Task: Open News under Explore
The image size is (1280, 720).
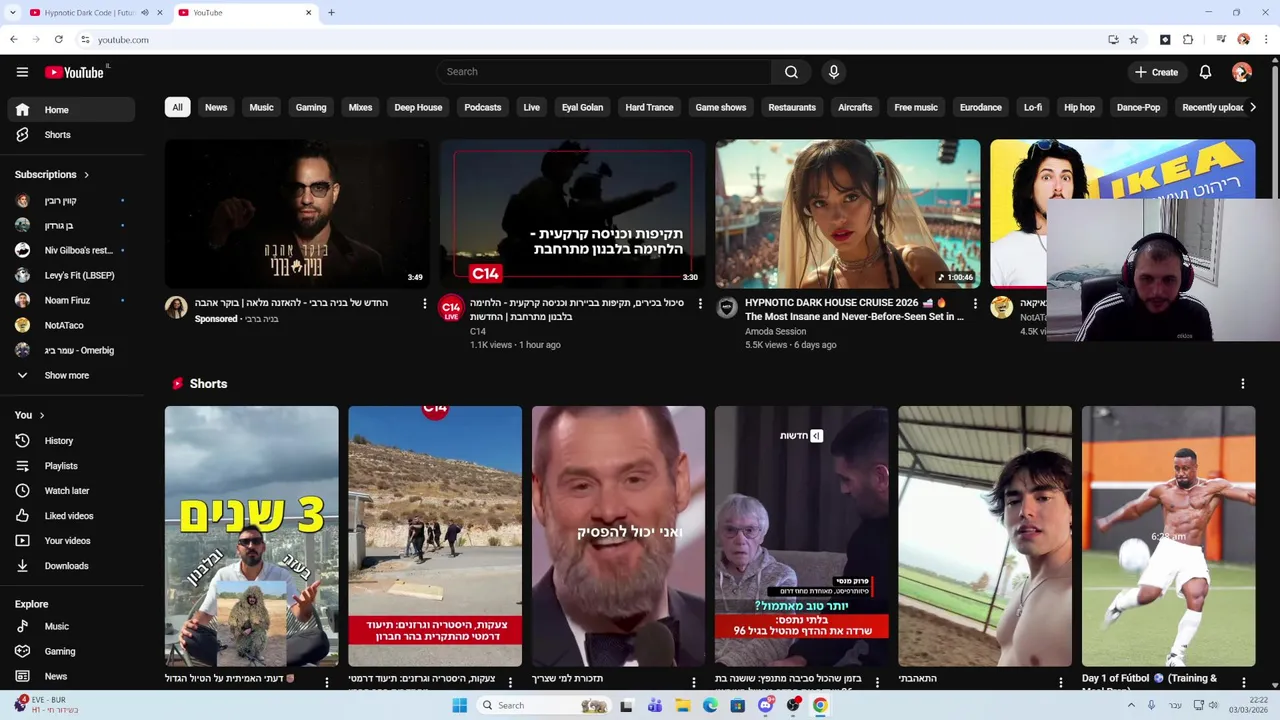Action: pyautogui.click(x=70, y=677)
